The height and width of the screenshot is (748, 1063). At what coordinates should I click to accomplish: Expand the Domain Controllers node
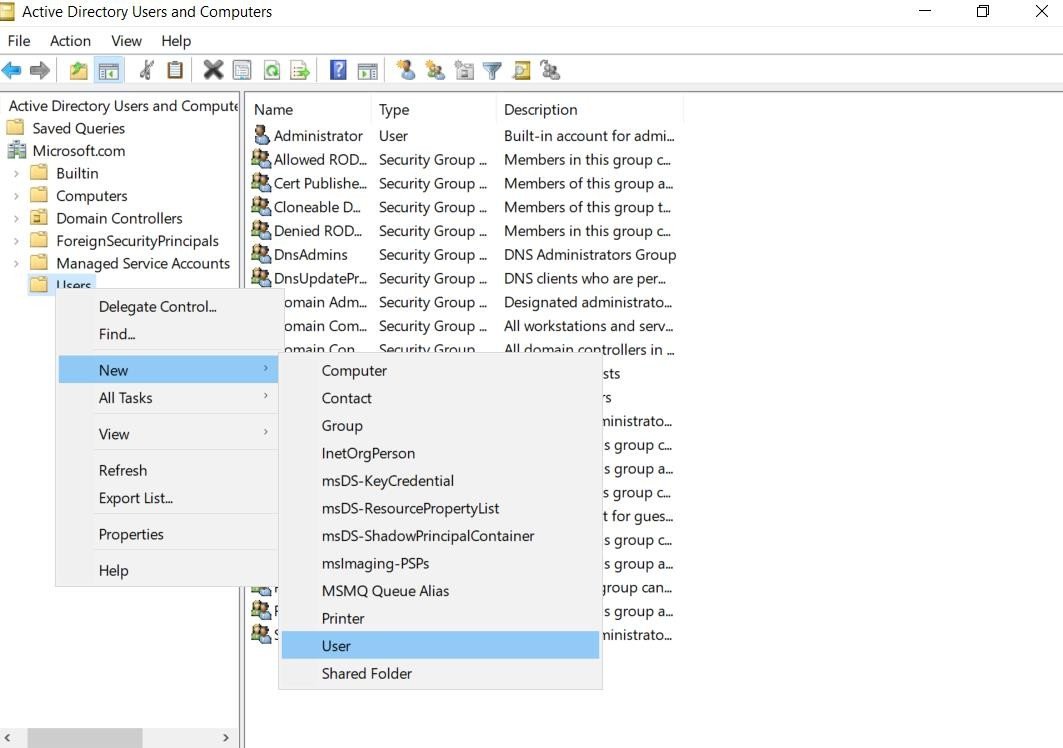coord(16,218)
